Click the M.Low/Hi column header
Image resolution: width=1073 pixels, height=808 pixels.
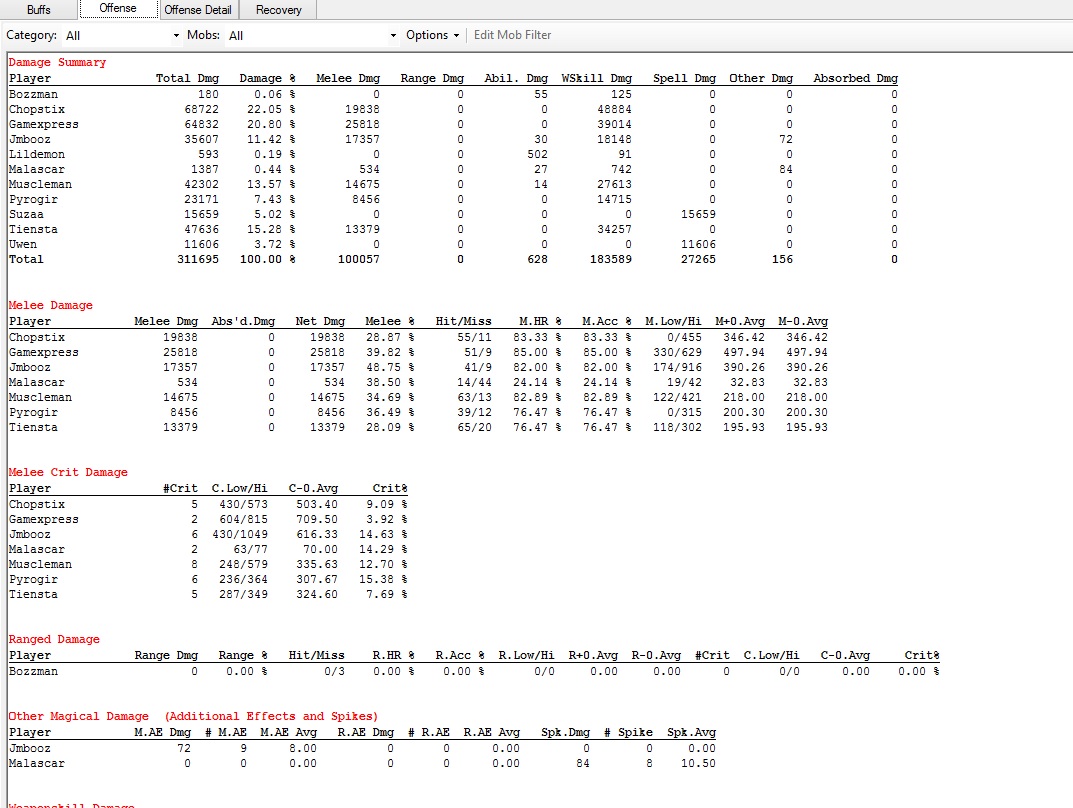(x=670, y=321)
